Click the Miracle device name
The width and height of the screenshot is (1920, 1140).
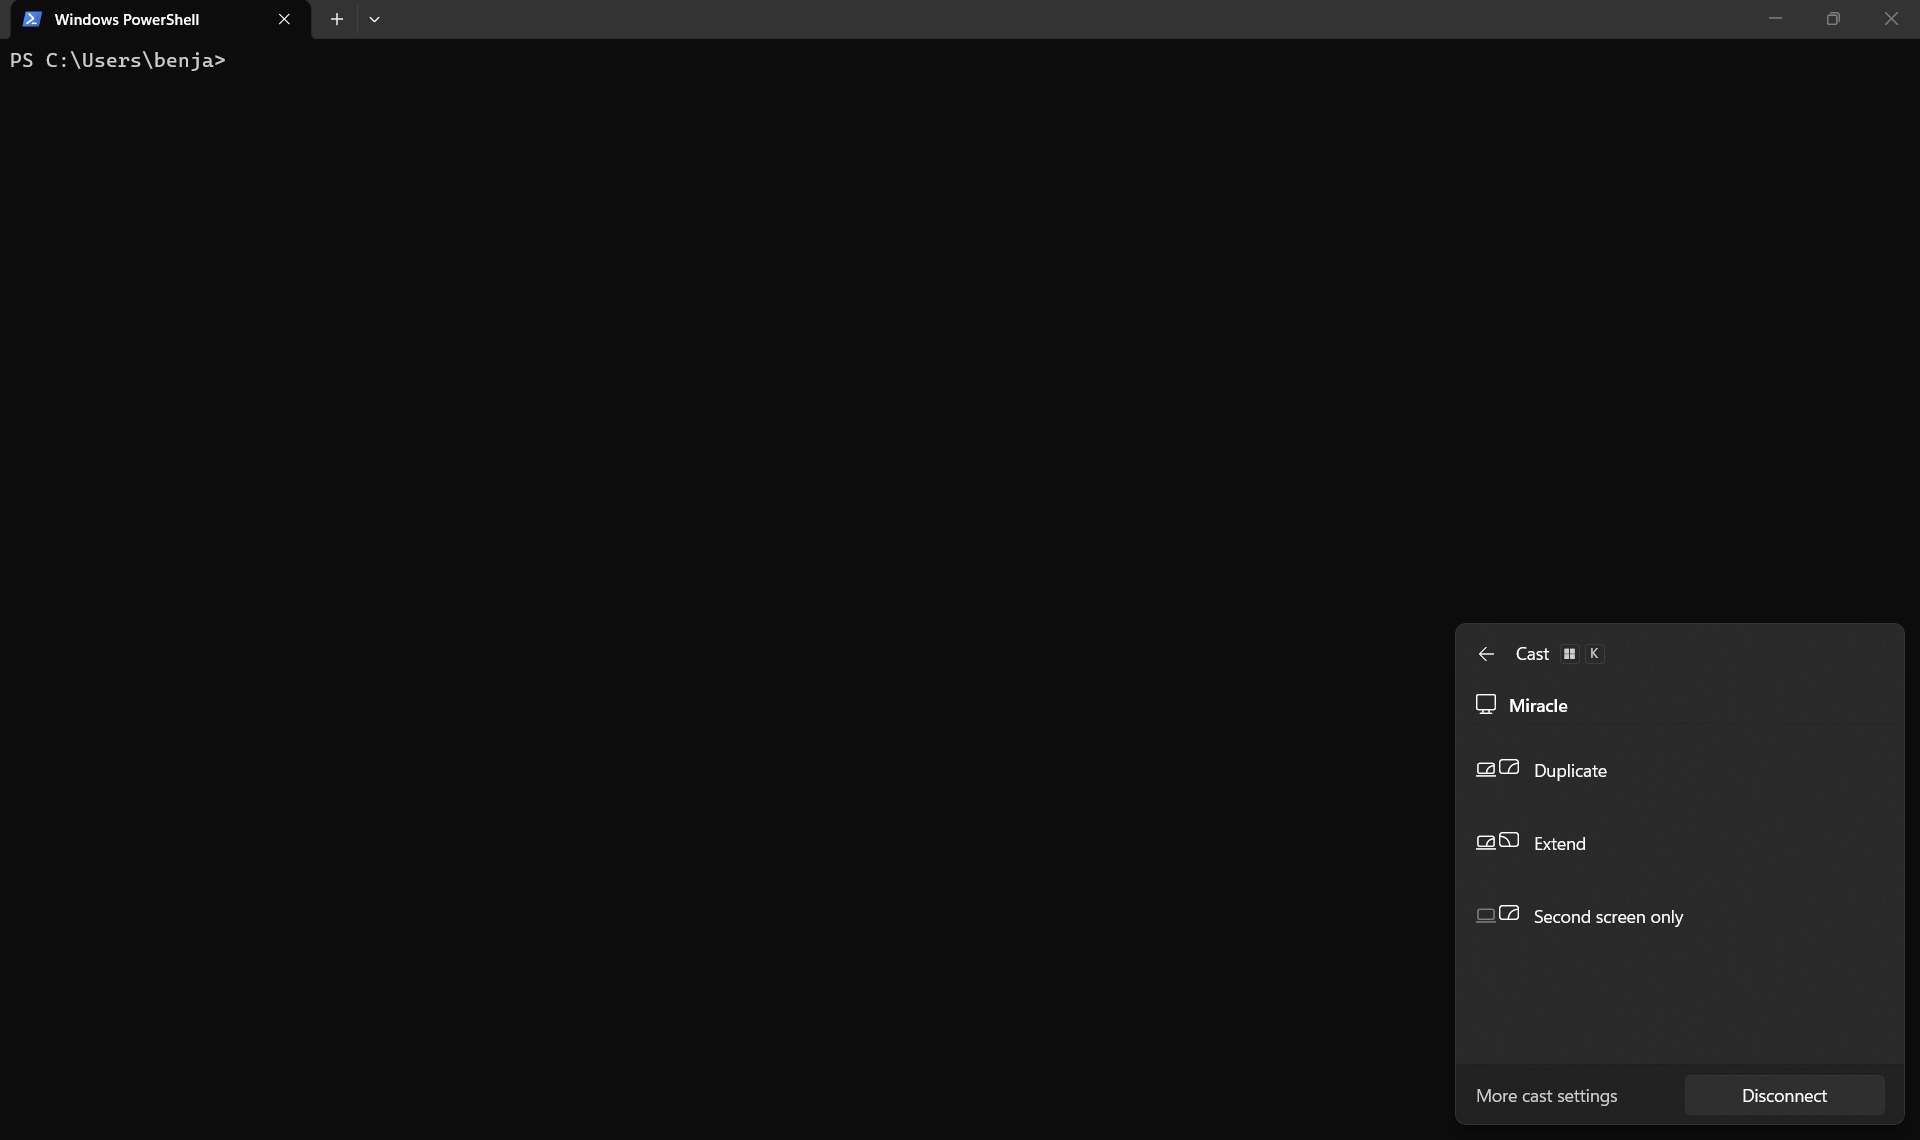pos(1538,706)
